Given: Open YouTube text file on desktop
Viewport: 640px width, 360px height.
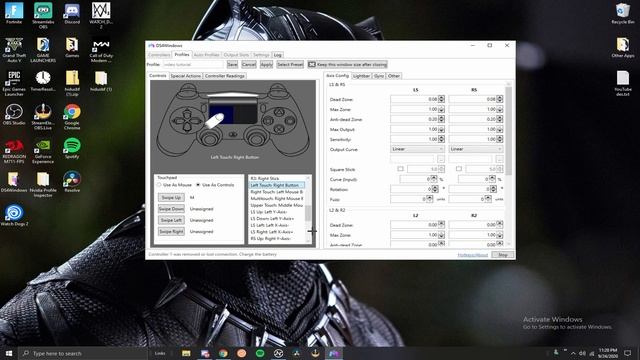Looking at the screenshot, I should point(623,83).
